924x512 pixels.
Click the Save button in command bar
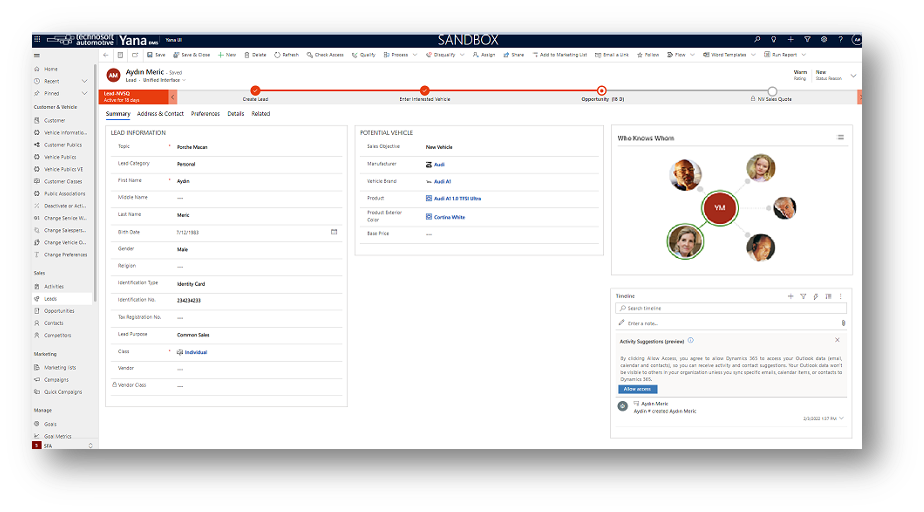pos(156,55)
